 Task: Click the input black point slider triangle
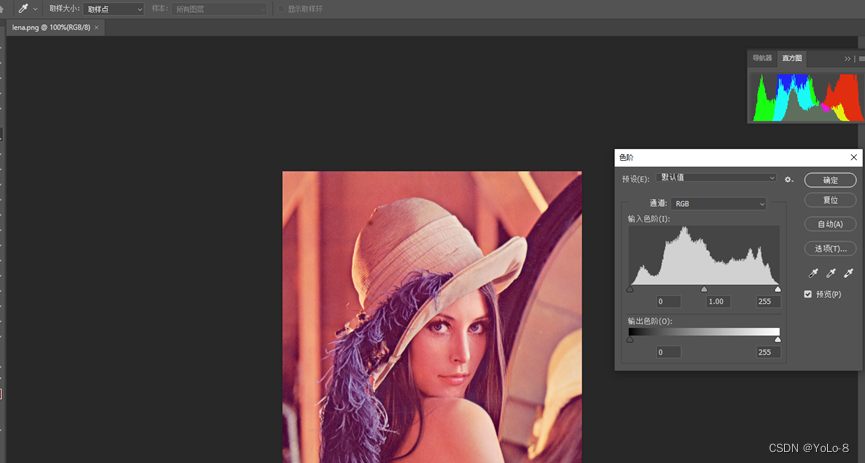pos(630,289)
